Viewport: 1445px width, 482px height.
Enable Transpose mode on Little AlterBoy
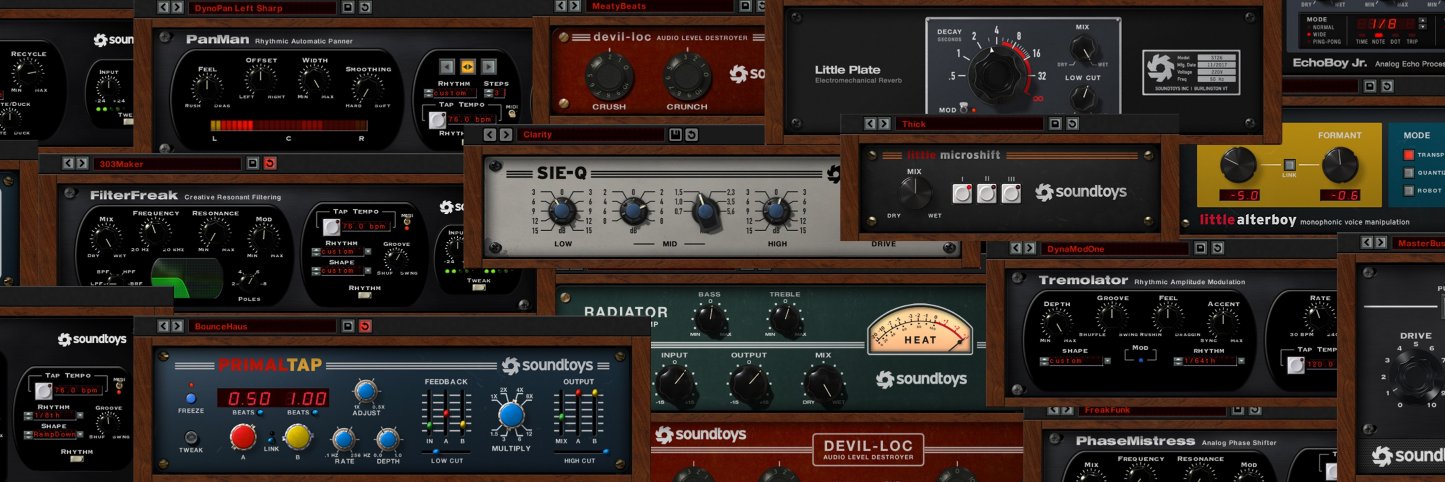[1409, 156]
